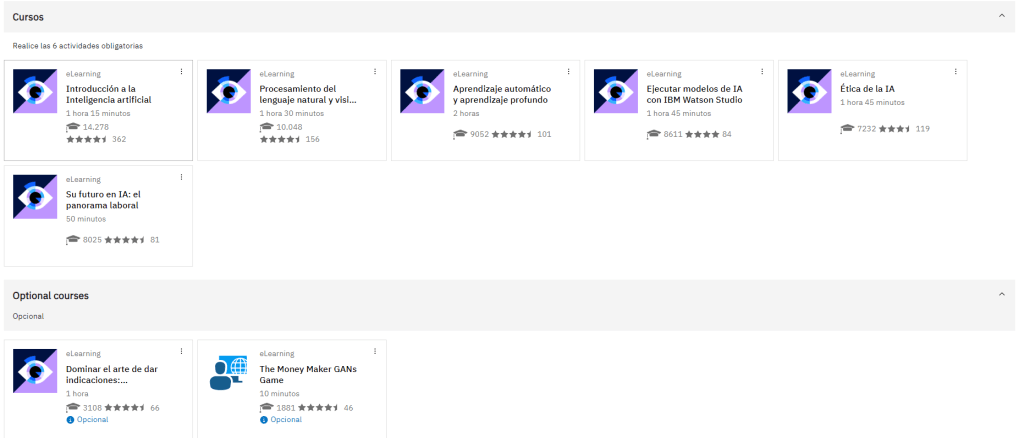Click The Money Maker GANs Game thumbnail
The image size is (1024, 438).
pos(228,371)
